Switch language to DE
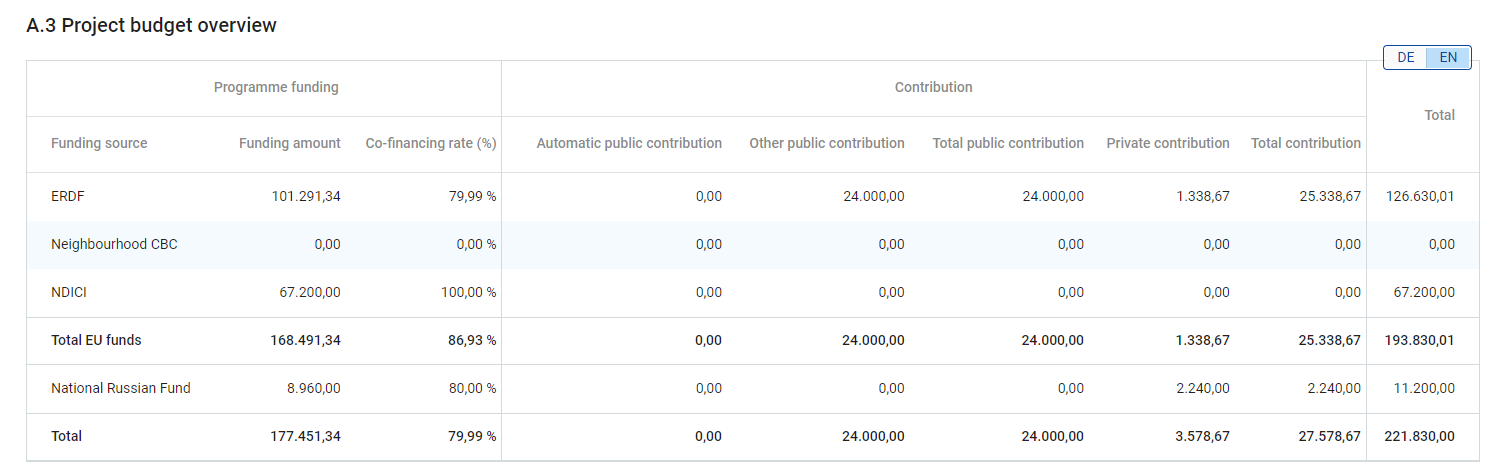Screen dimensions: 1500x470 pos(1405,58)
